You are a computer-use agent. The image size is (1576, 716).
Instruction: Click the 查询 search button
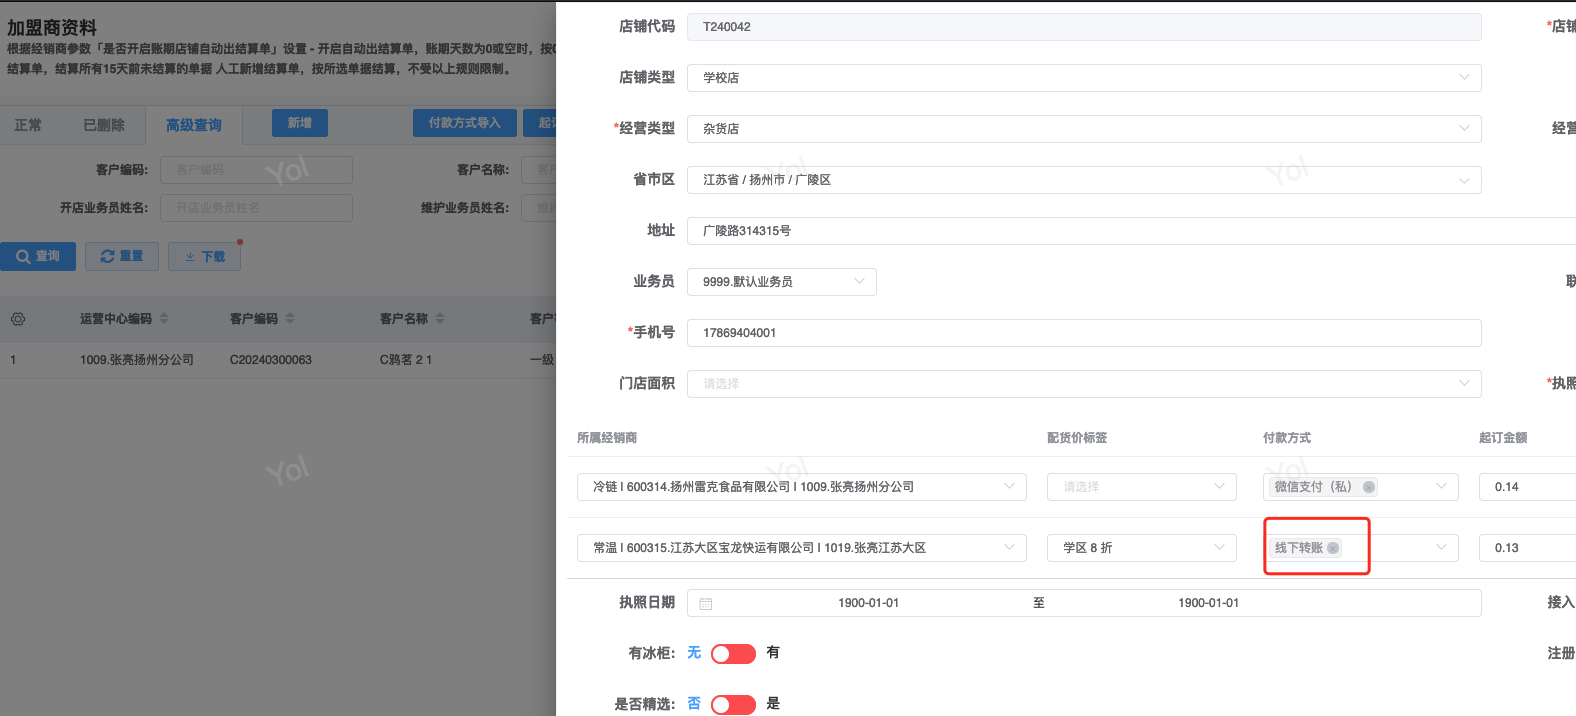38,257
